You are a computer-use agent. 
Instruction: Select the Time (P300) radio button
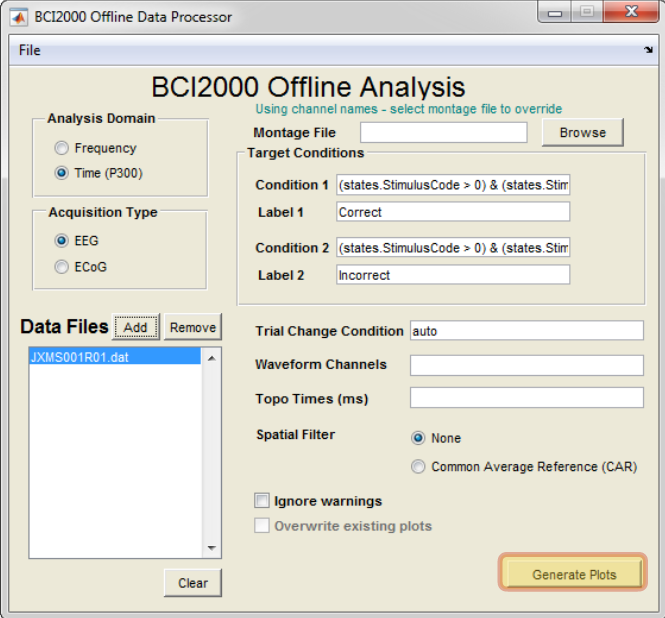[61, 173]
